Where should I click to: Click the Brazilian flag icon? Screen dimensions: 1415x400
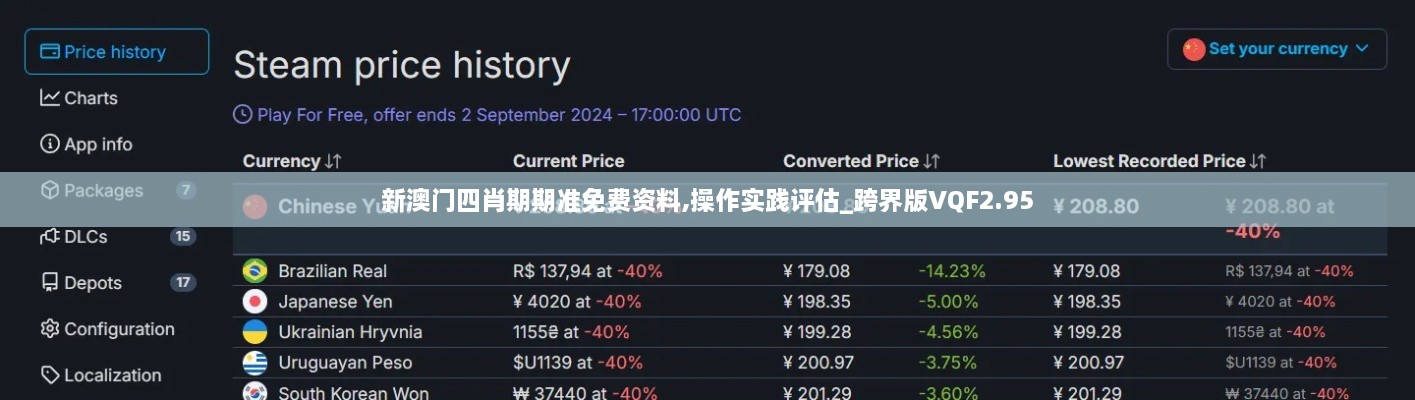tap(255, 270)
